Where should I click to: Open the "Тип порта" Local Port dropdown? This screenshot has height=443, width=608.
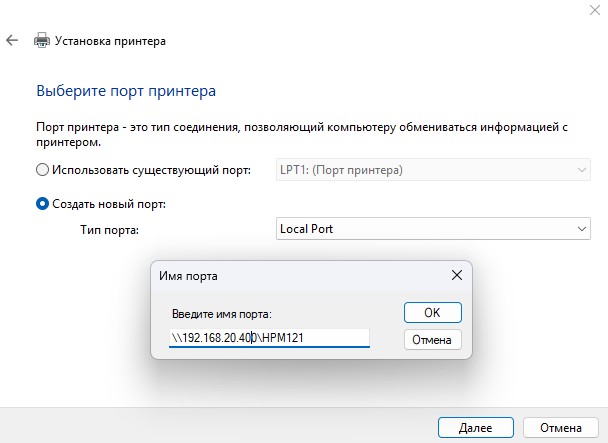[433, 229]
